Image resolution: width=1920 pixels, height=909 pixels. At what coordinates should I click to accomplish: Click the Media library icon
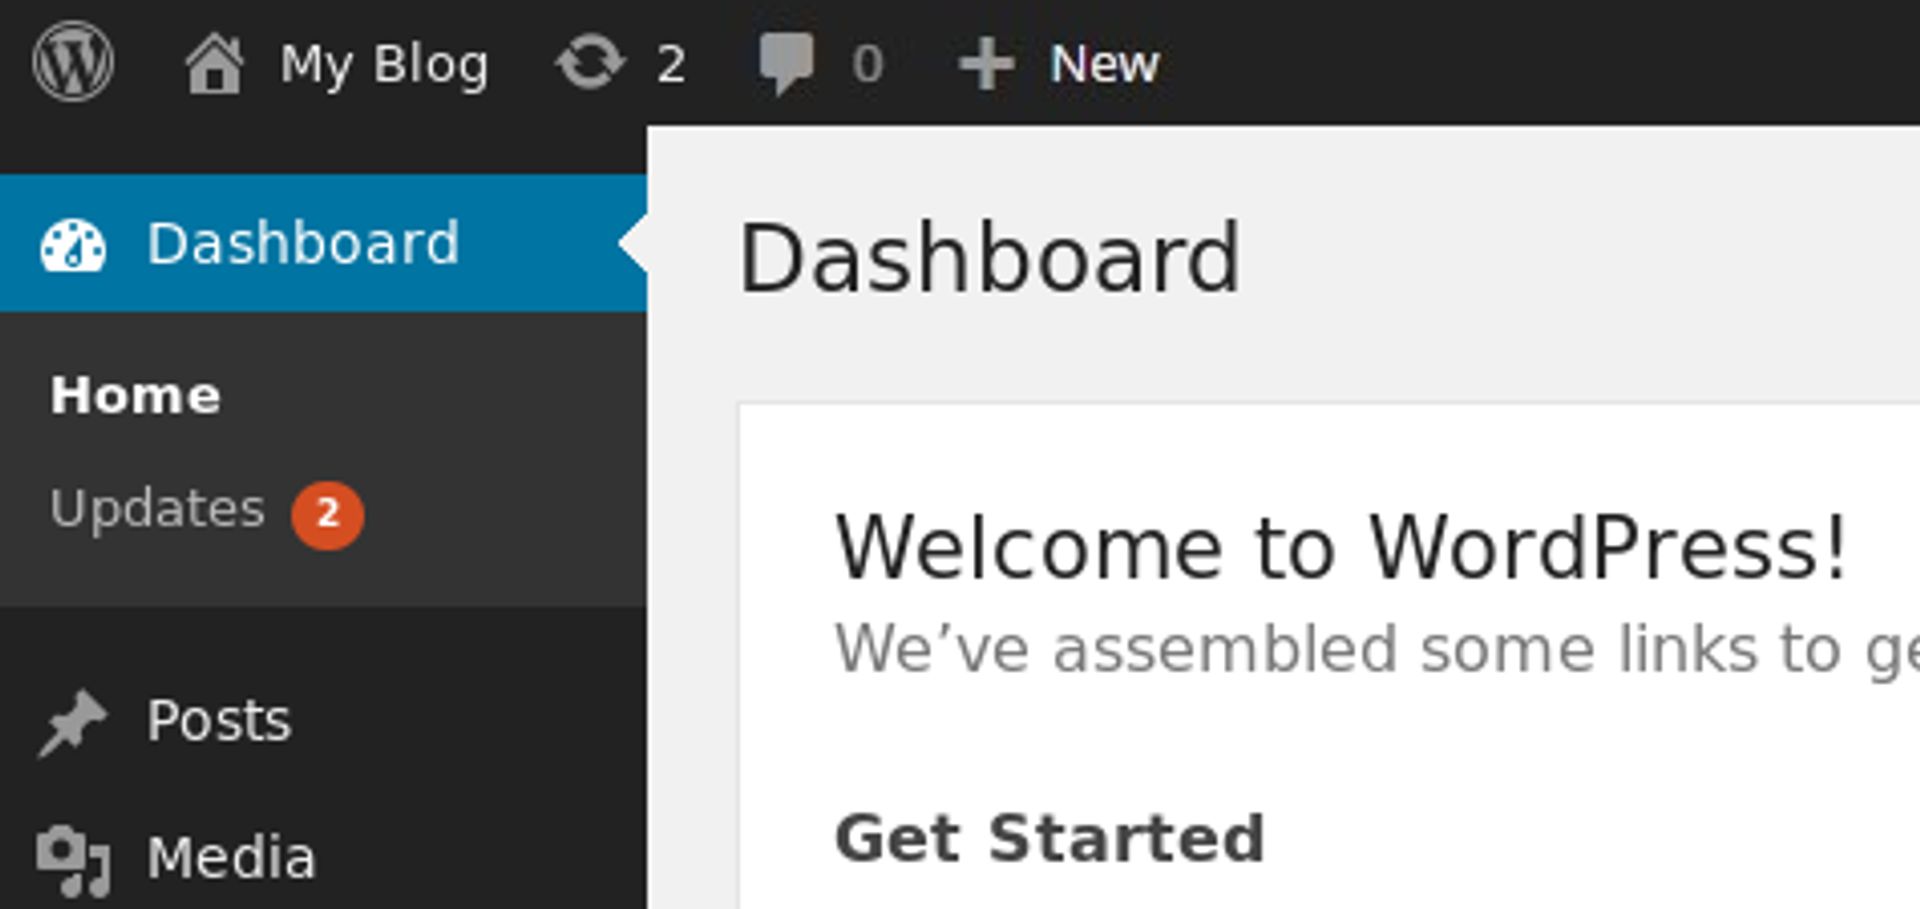pyautogui.click(x=73, y=860)
